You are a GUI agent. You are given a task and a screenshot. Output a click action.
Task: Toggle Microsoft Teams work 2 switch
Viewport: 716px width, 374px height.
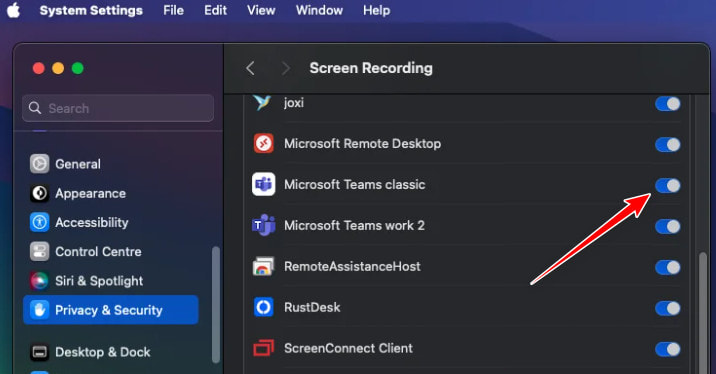pos(668,227)
